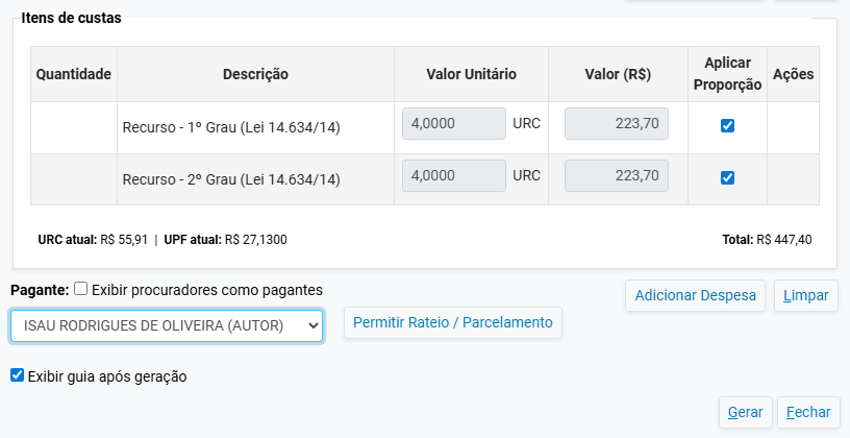The width and height of the screenshot is (850, 438).
Task: Click Valor Unitário field of 1º Grau row
Action: pos(453,124)
